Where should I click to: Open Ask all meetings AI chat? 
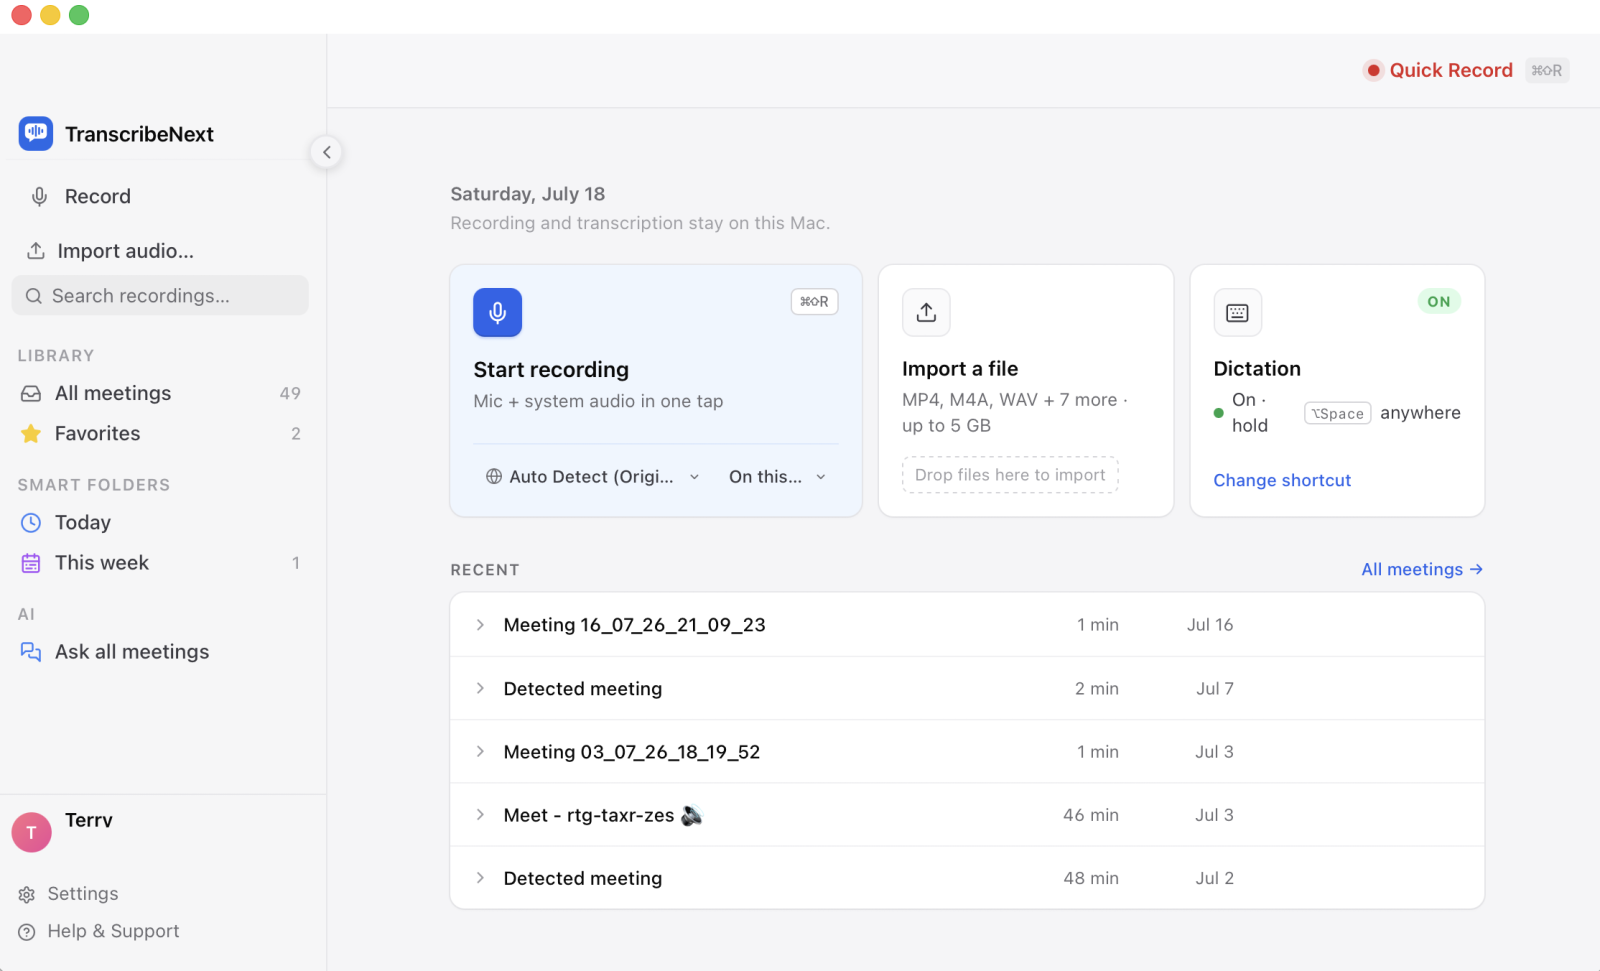pyautogui.click(x=160, y=652)
